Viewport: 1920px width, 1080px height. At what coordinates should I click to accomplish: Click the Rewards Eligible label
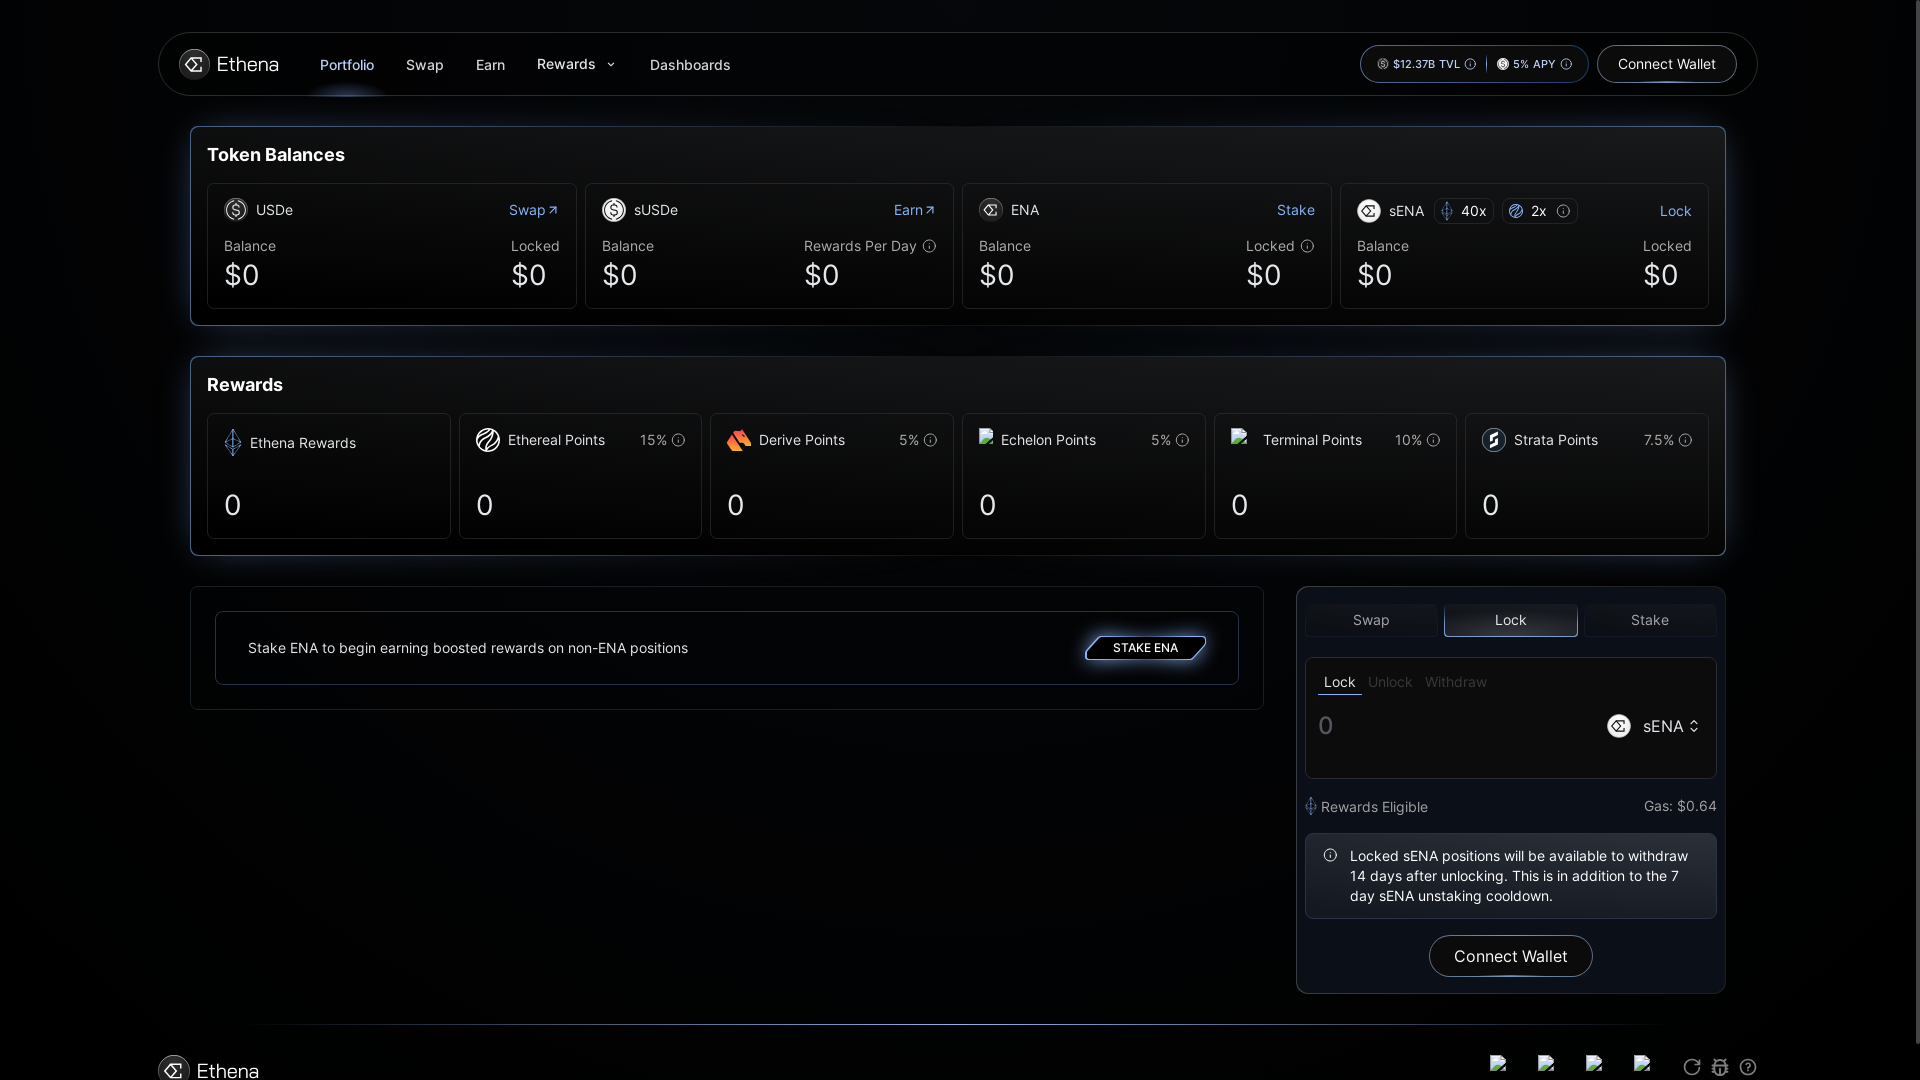(1374, 807)
